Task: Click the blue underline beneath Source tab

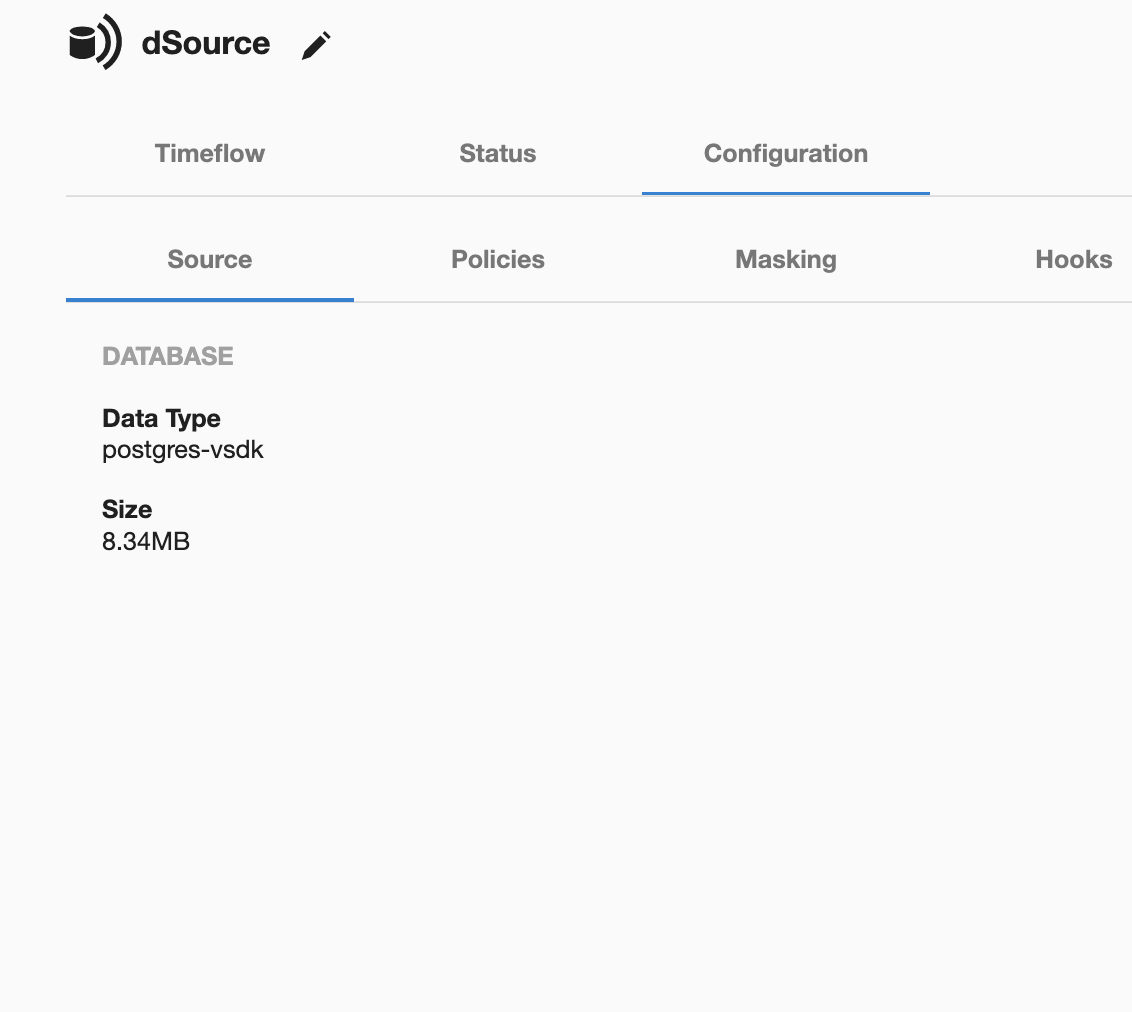Action: click(210, 299)
